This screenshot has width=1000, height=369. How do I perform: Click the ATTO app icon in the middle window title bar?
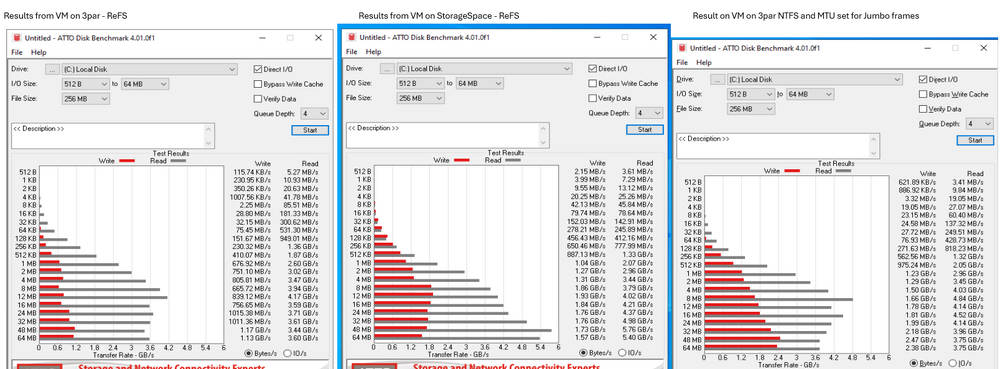(352, 38)
